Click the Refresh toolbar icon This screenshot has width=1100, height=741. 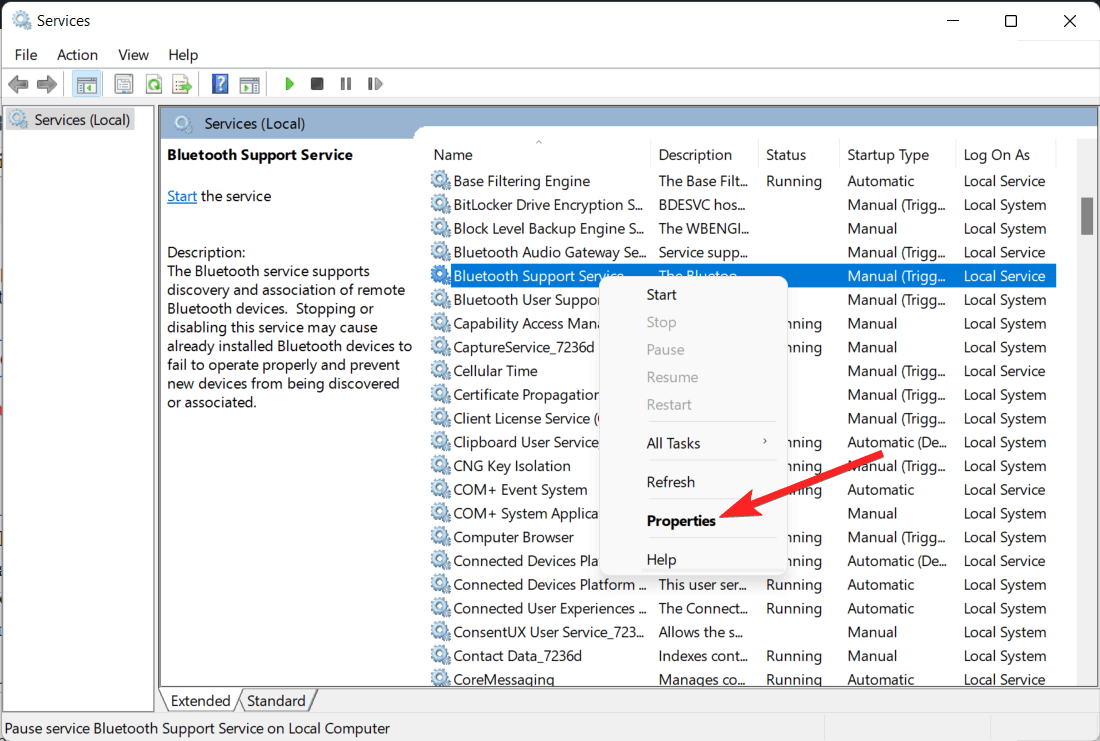[x=153, y=84]
